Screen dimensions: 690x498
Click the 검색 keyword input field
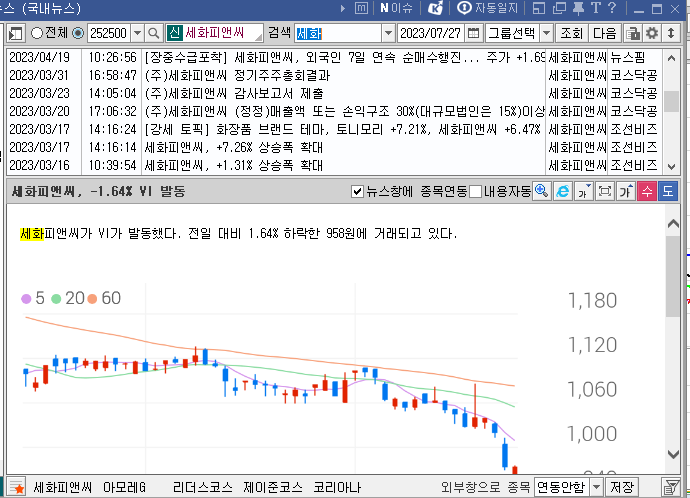pos(338,33)
